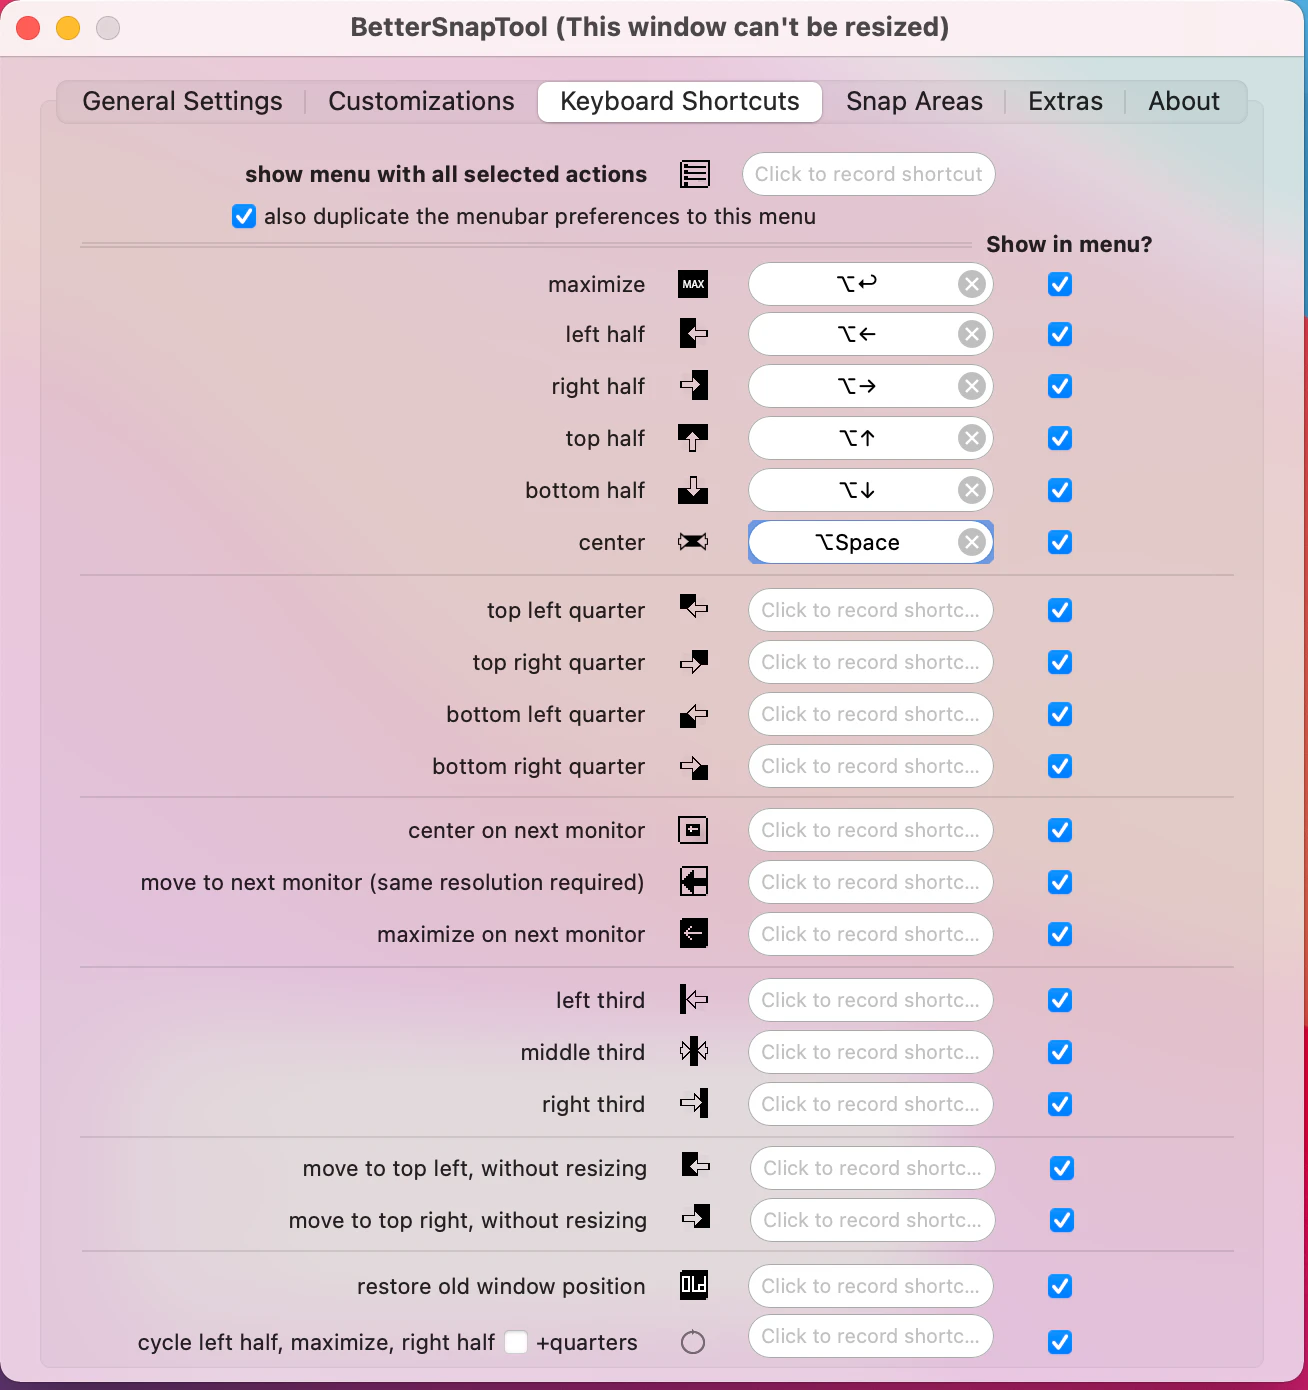Image resolution: width=1308 pixels, height=1390 pixels.
Task: Click the center on next monitor icon
Action: 693,830
